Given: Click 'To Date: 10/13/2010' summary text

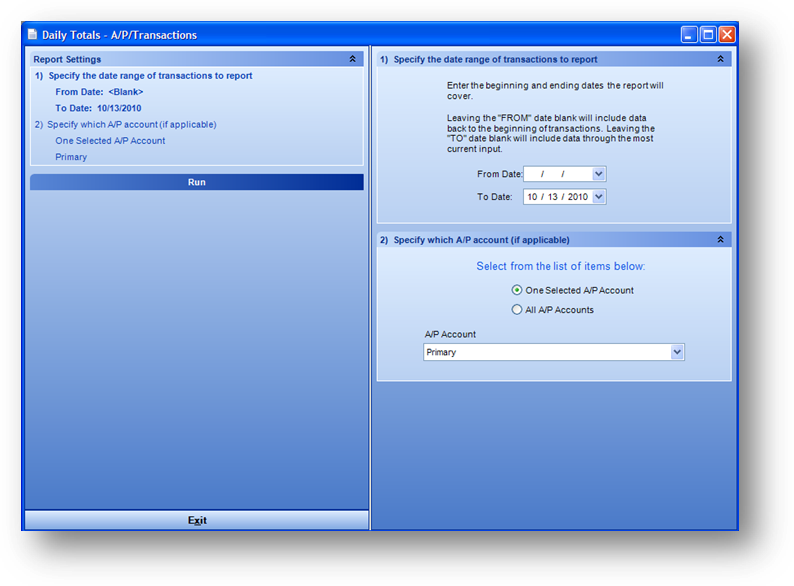Looking at the screenshot, I should [98, 108].
